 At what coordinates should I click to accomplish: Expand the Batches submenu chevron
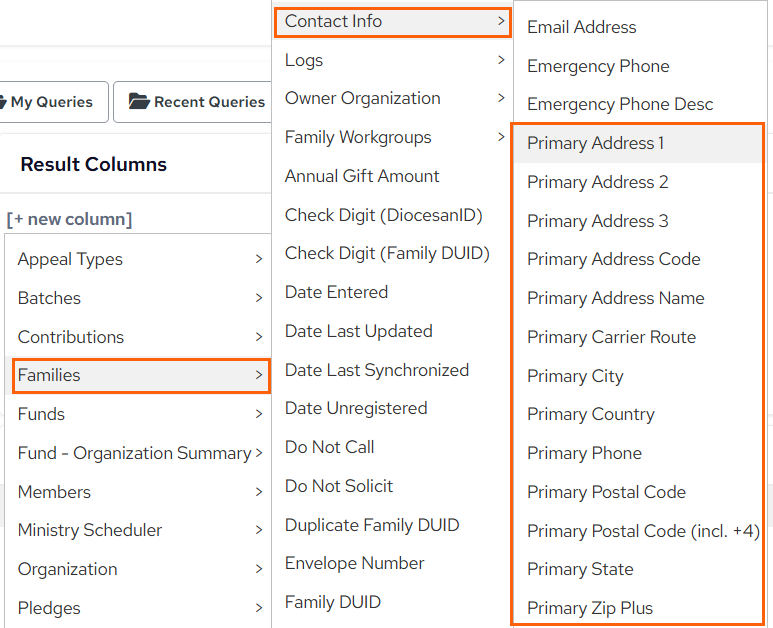[x=259, y=298]
